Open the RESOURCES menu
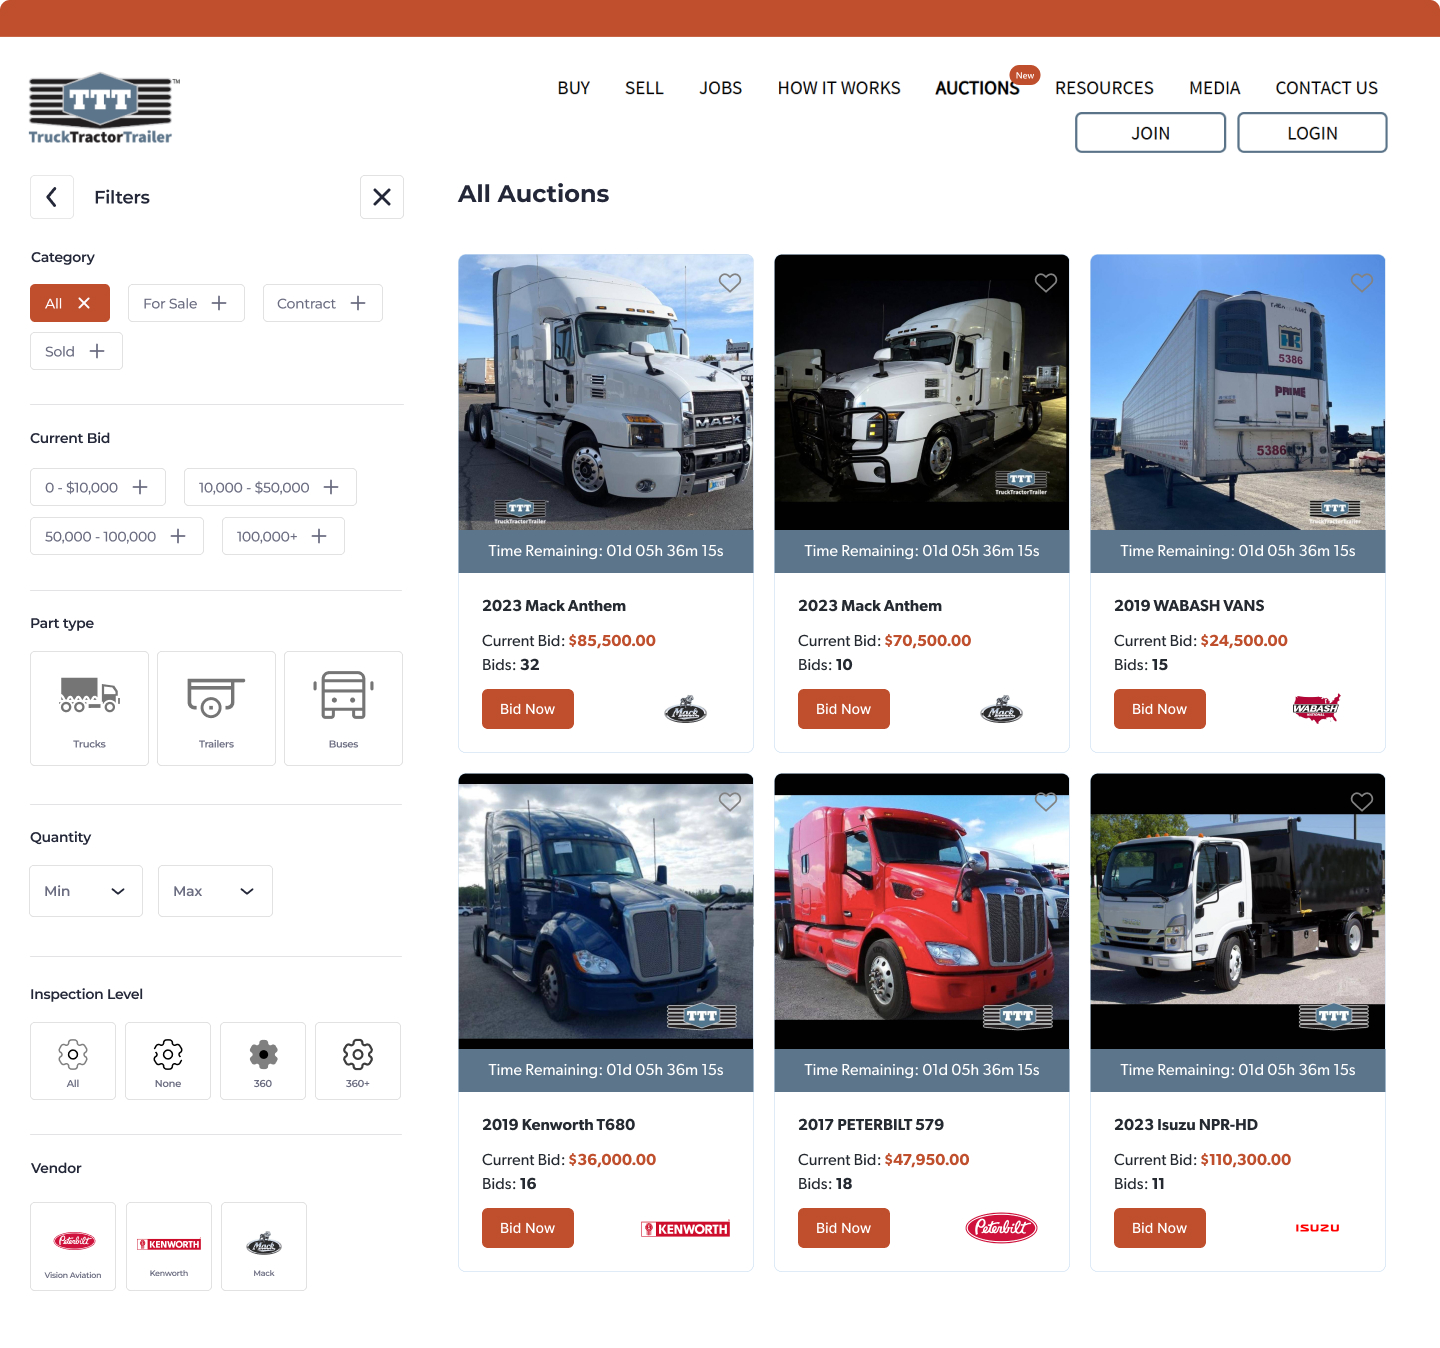 (1104, 88)
